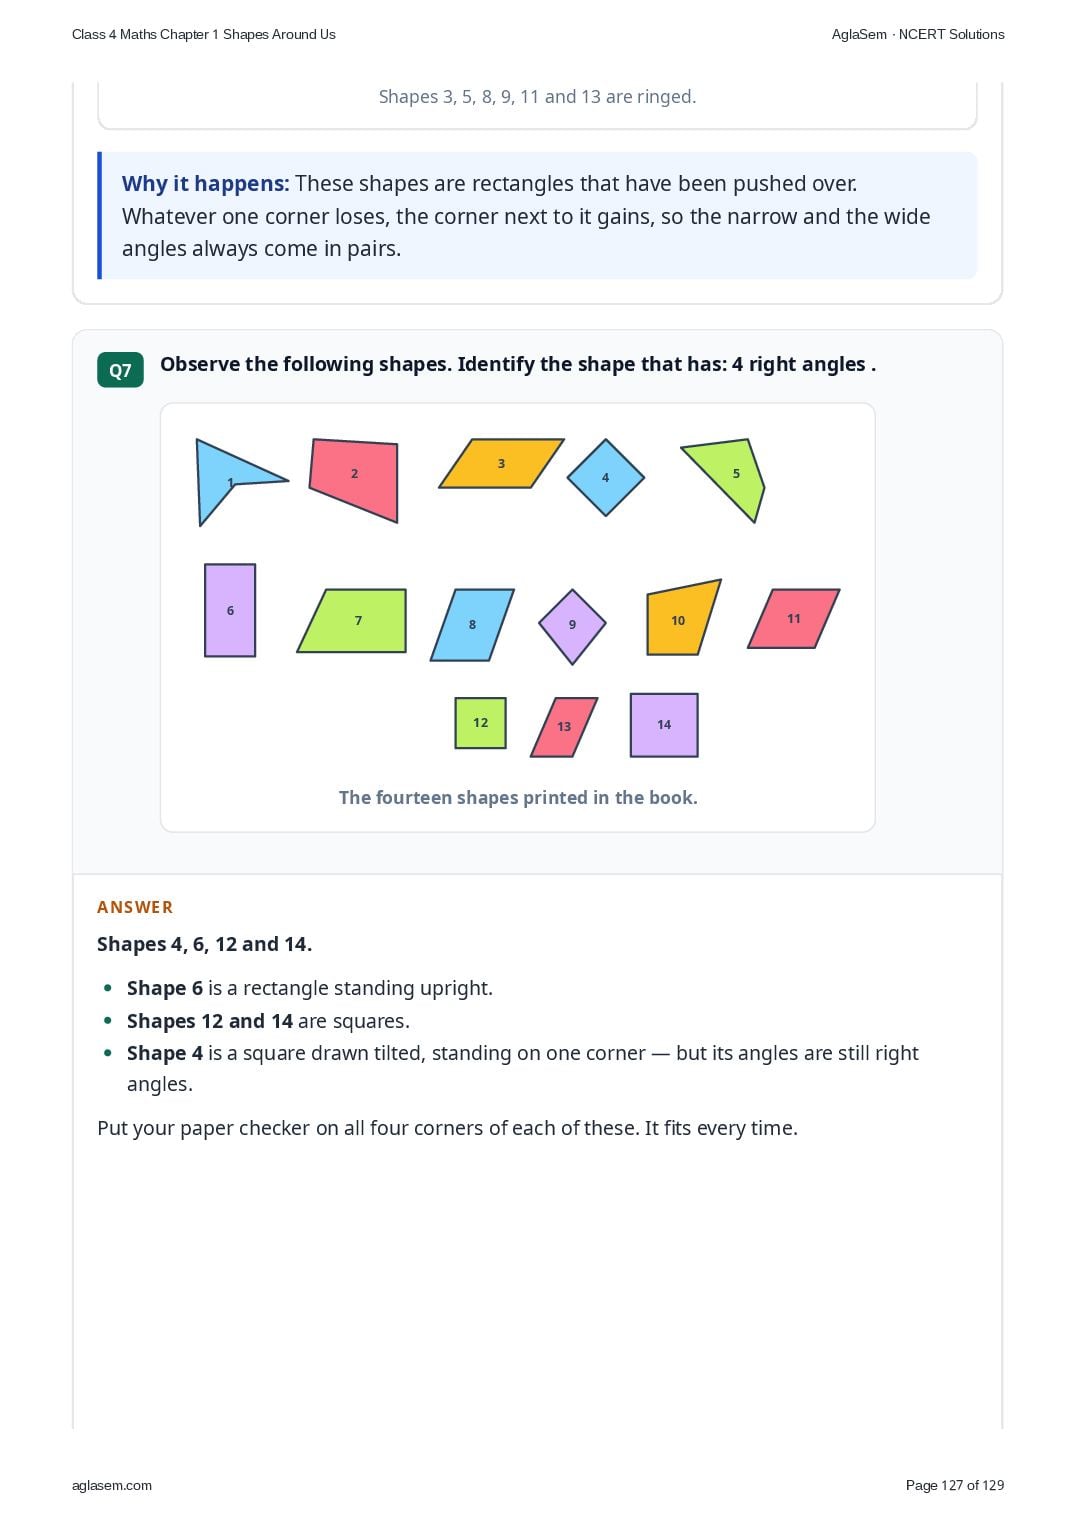Select pink parallelogram shape 11
1076x1522 pixels.
[x=794, y=618]
